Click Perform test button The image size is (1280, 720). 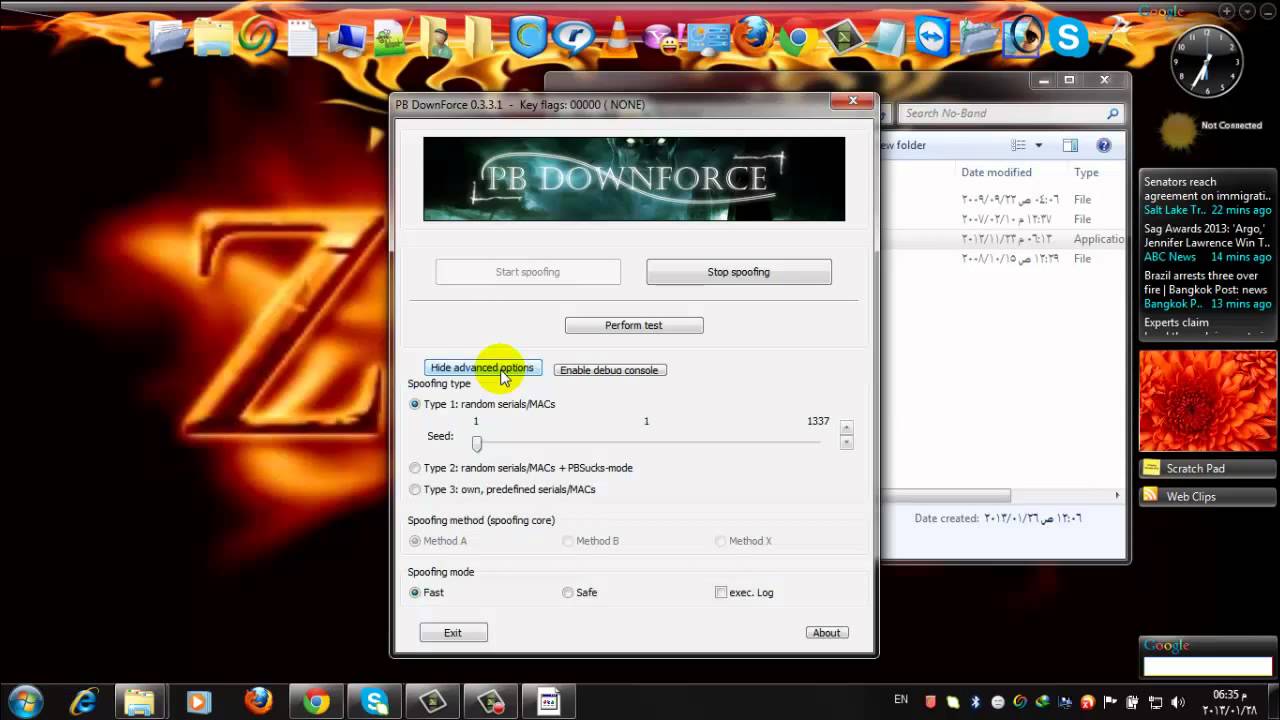point(634,325)
